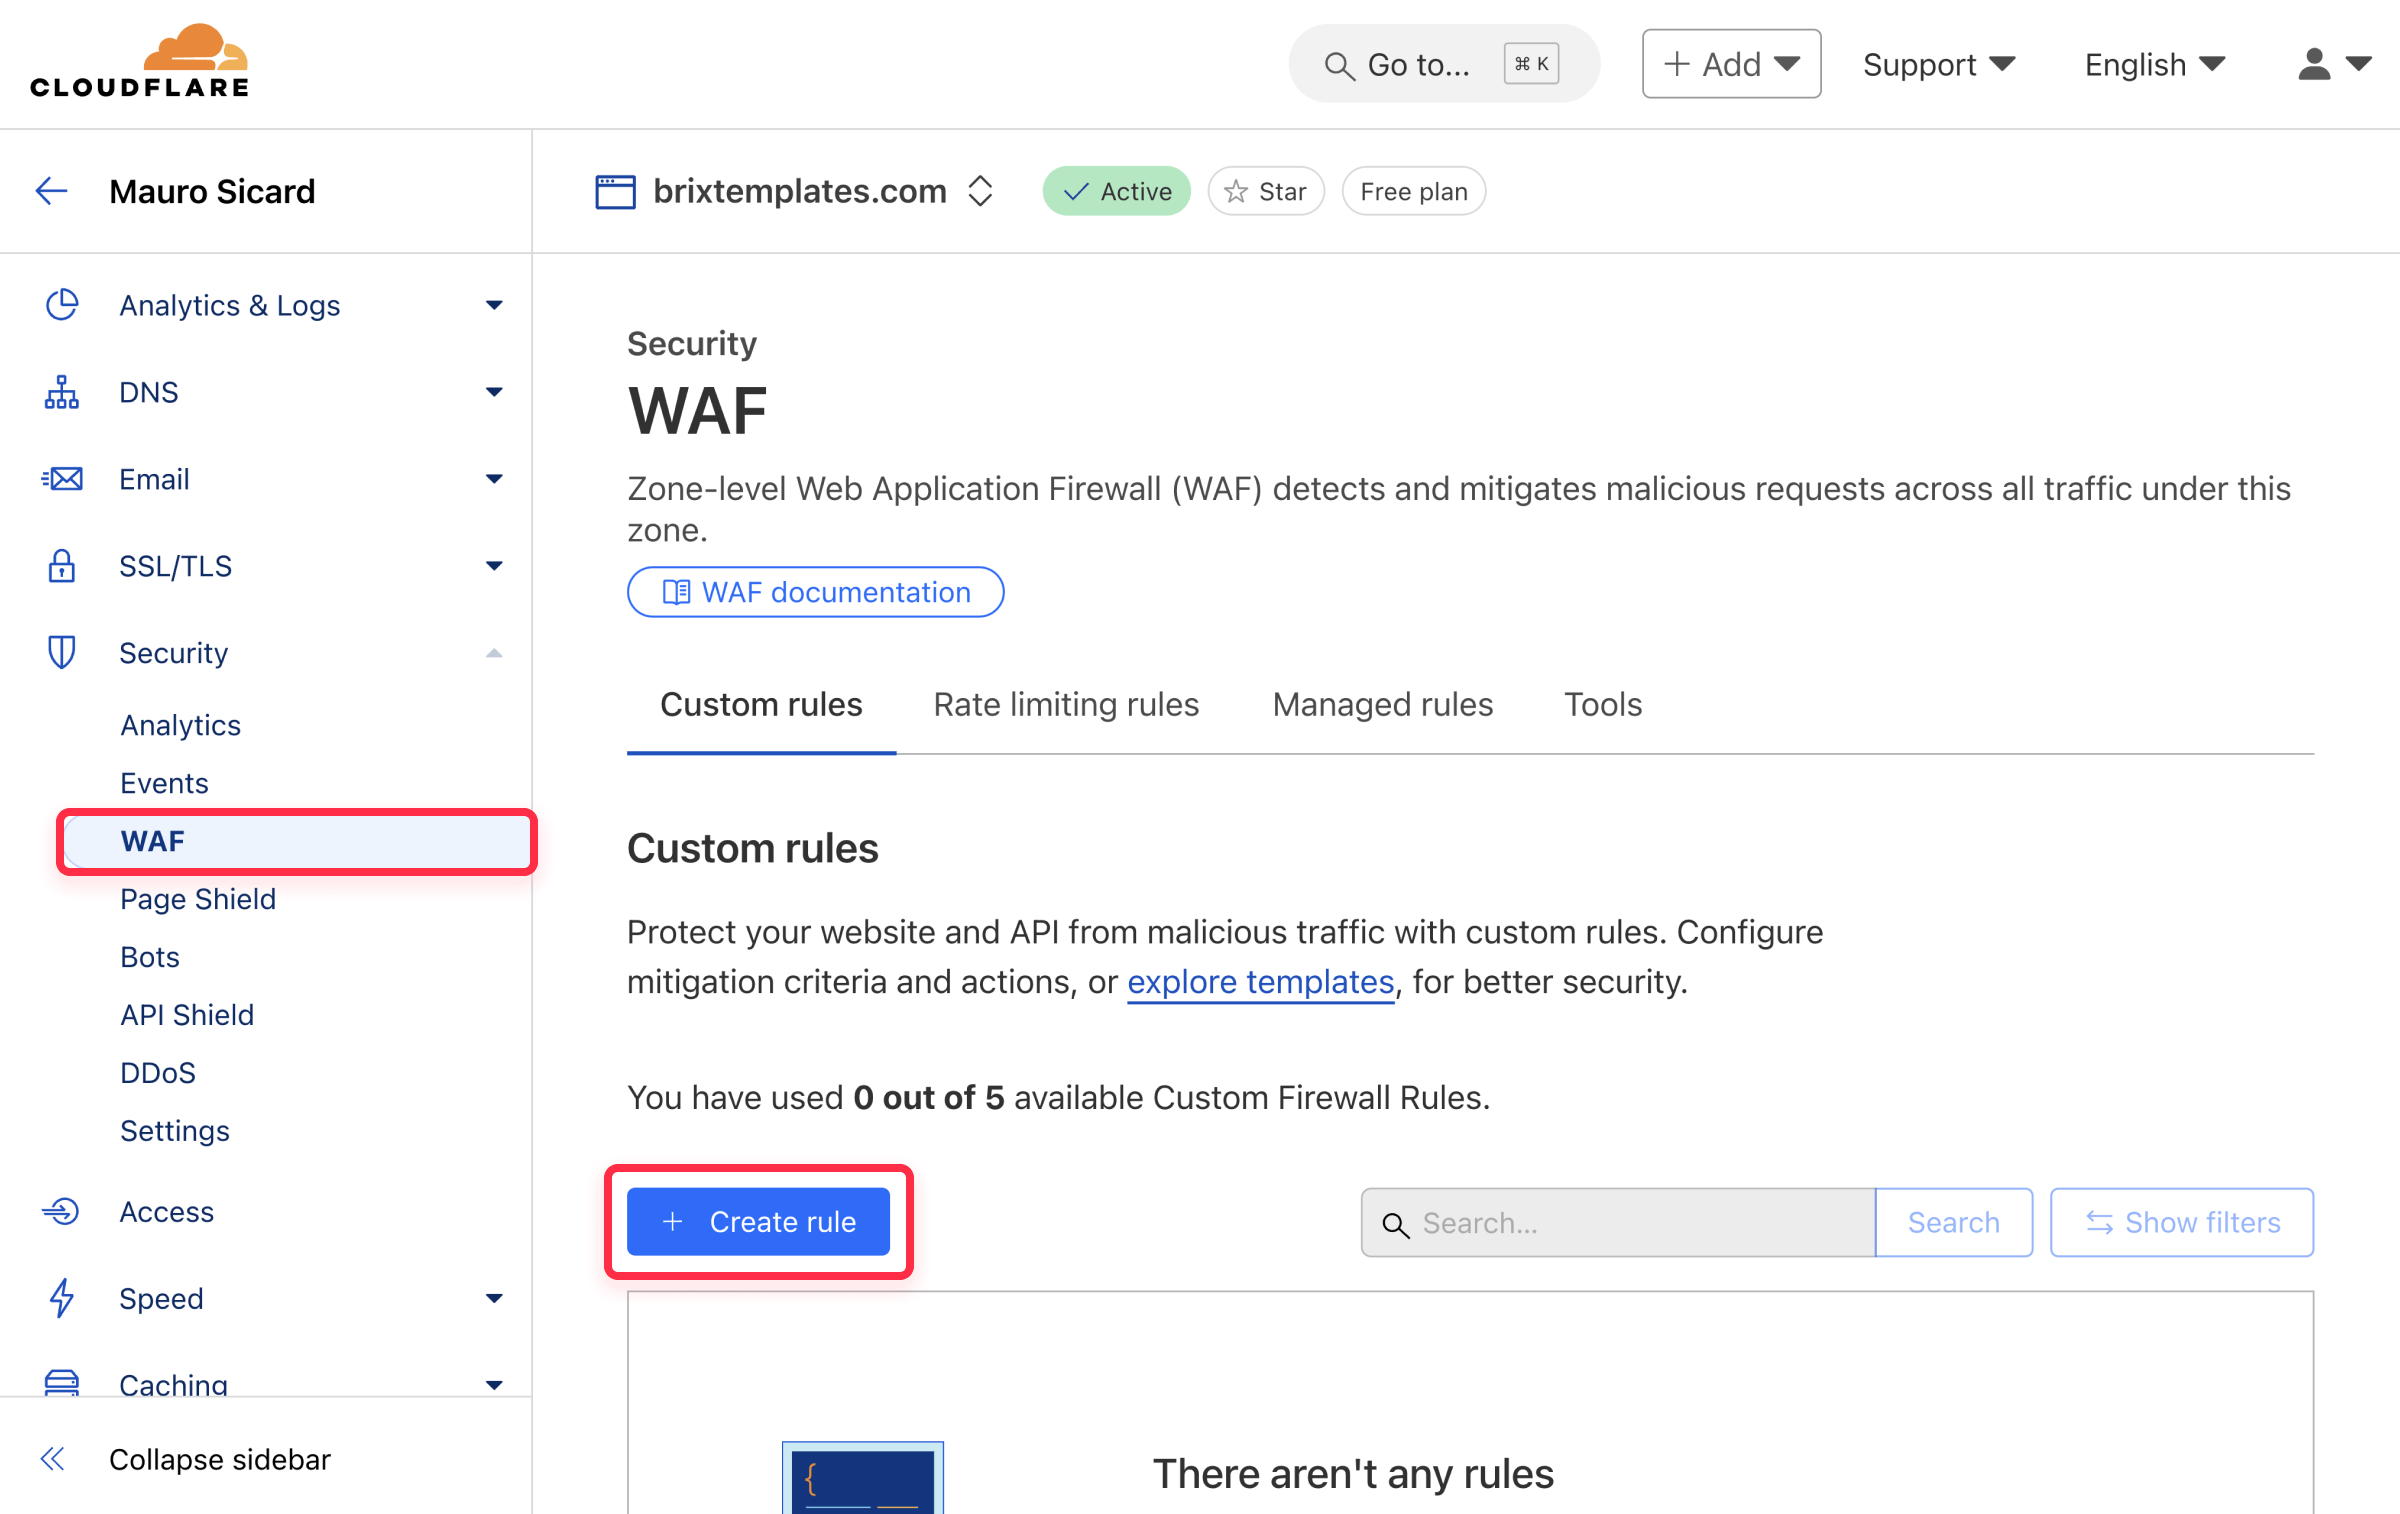The width and height of the screenshot is (2400, 1514).
Task: Click the magnifier icon in the rules search field
Action: tap(1395, 1224)
